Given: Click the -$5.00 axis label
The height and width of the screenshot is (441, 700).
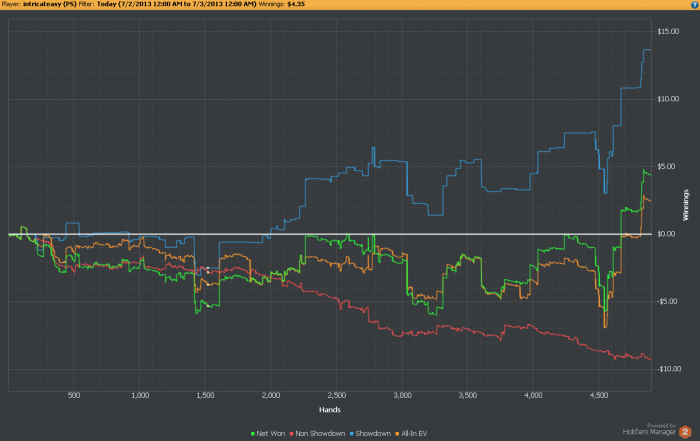Looking at the screenshot, I should pyautogui.click(x=667, y=301).
